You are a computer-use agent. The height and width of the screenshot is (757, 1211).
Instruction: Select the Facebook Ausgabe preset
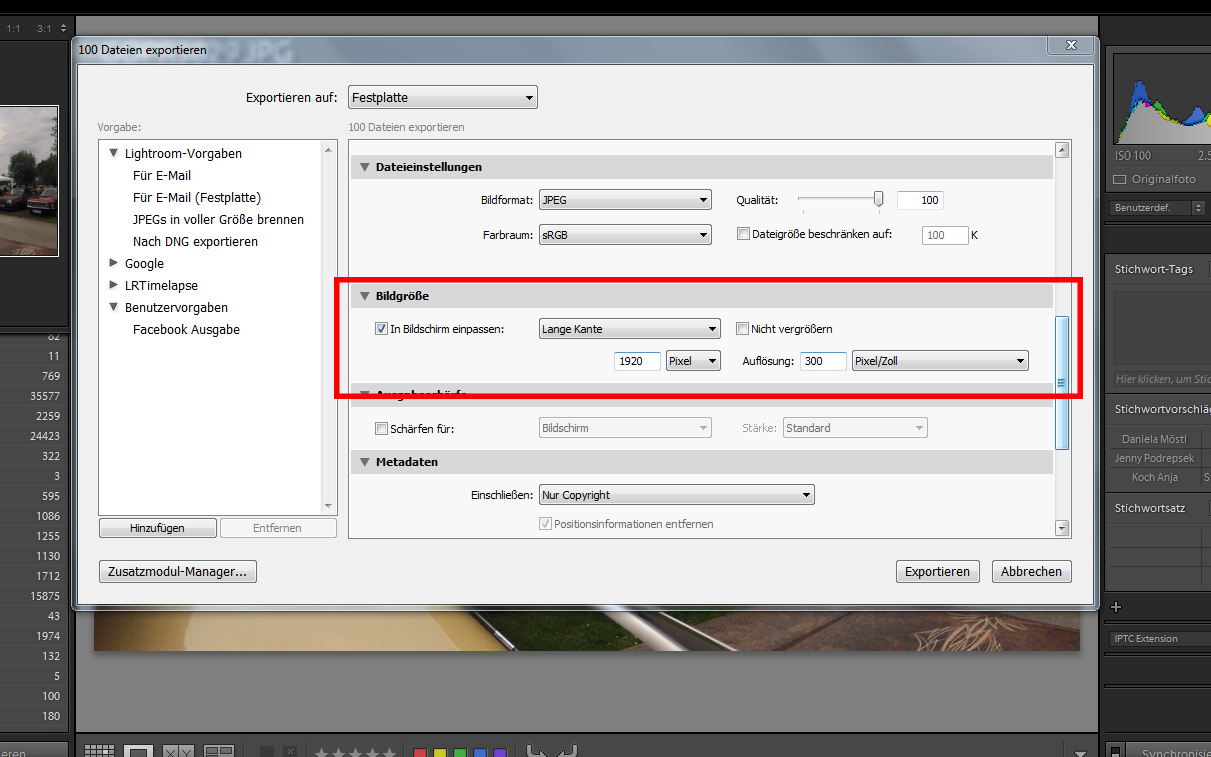[186, 329]
